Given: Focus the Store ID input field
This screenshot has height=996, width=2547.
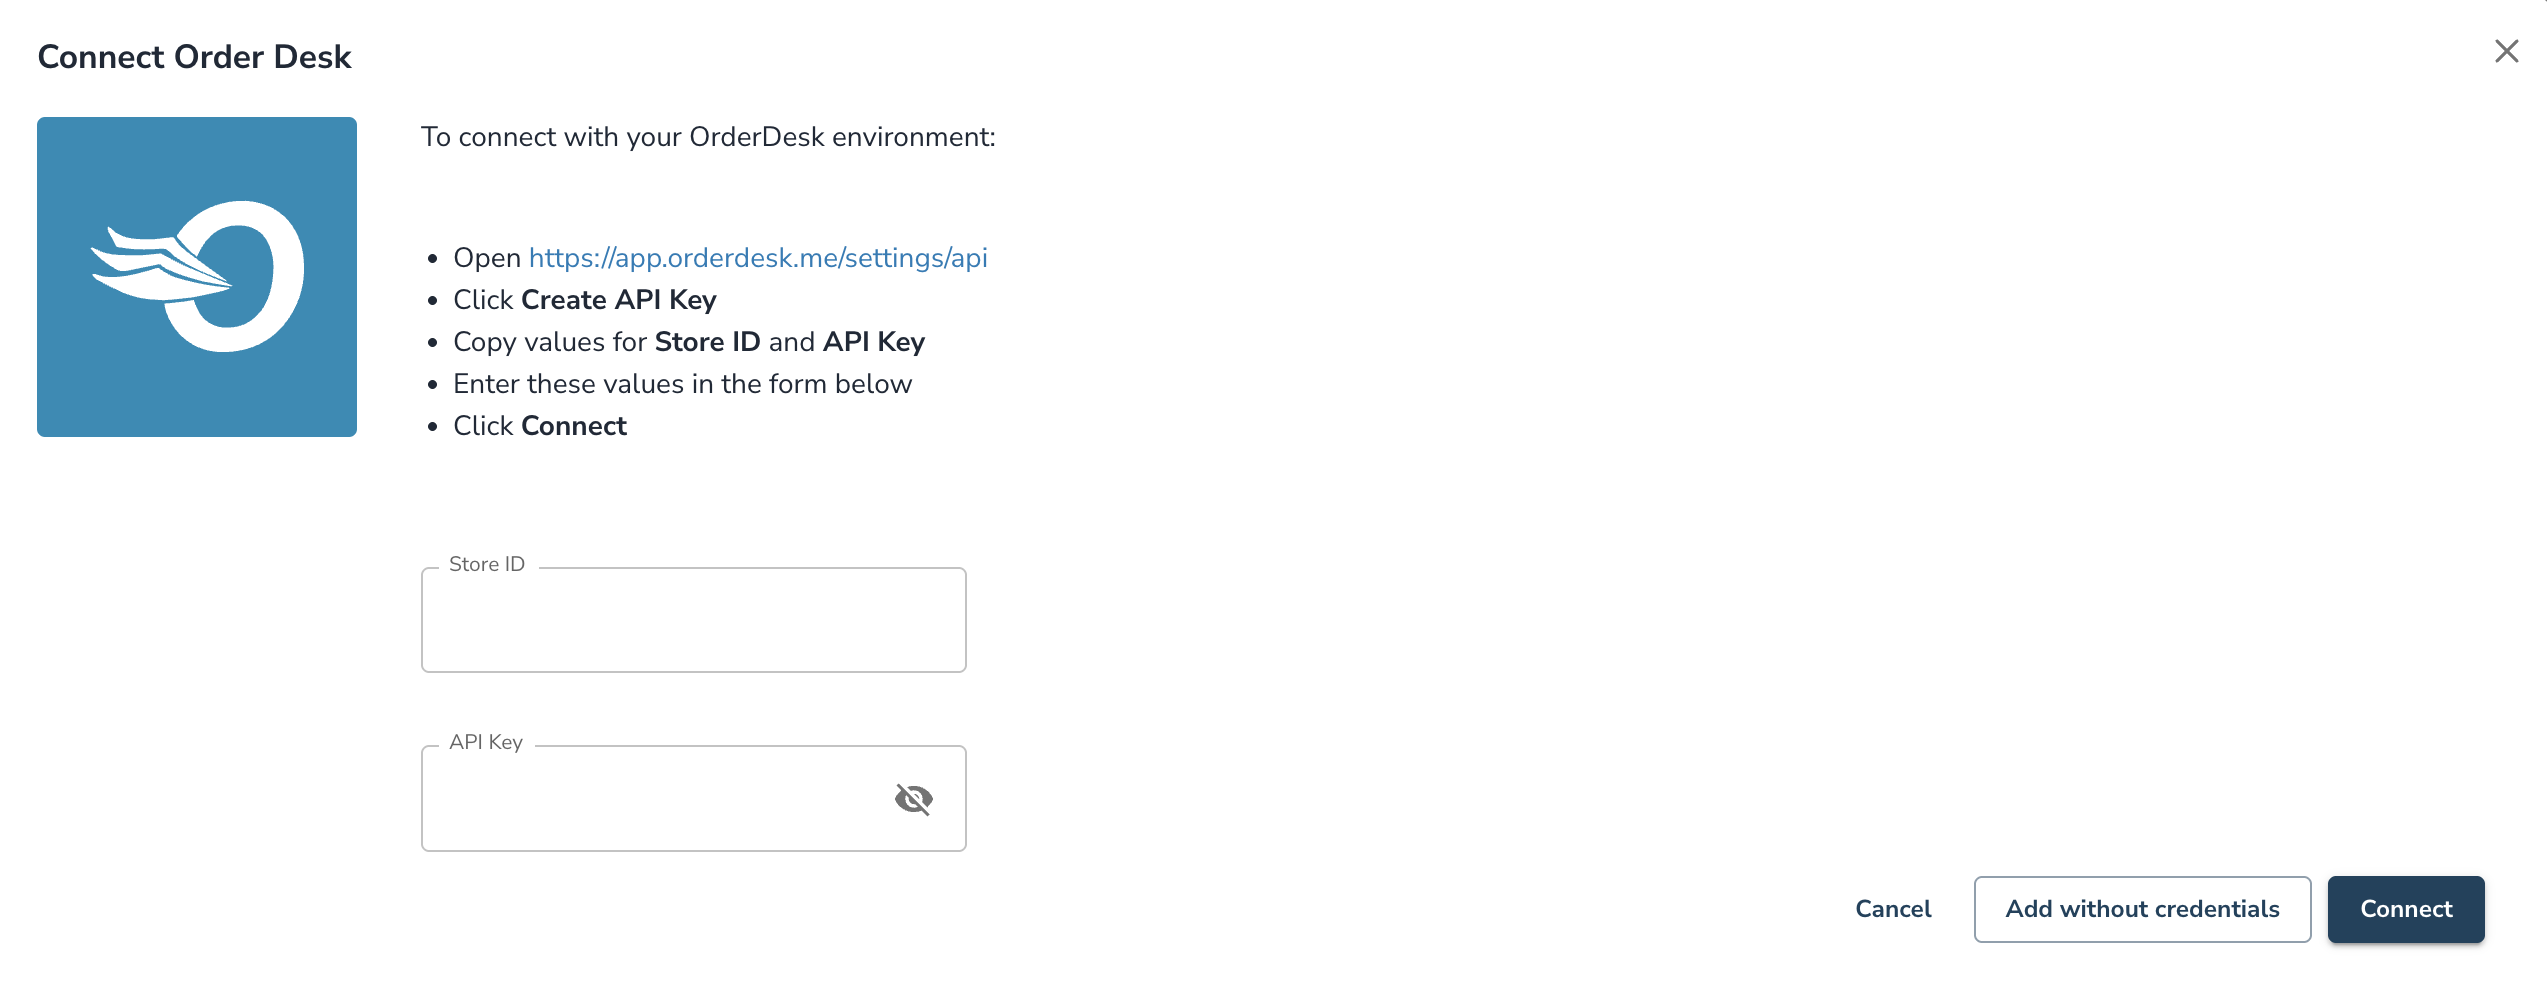Looking at the screenshot, I should (x=694, y=620).
